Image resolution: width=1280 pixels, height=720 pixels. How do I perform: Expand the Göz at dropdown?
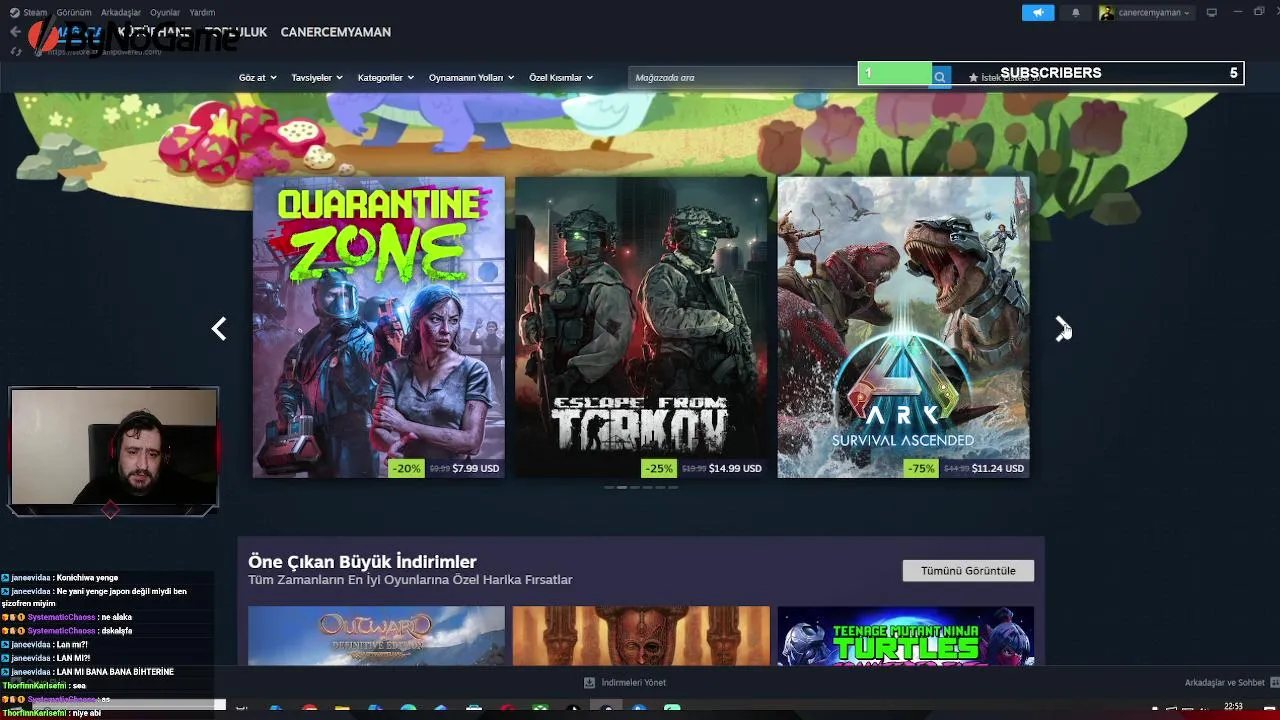[x=257, y=77]
